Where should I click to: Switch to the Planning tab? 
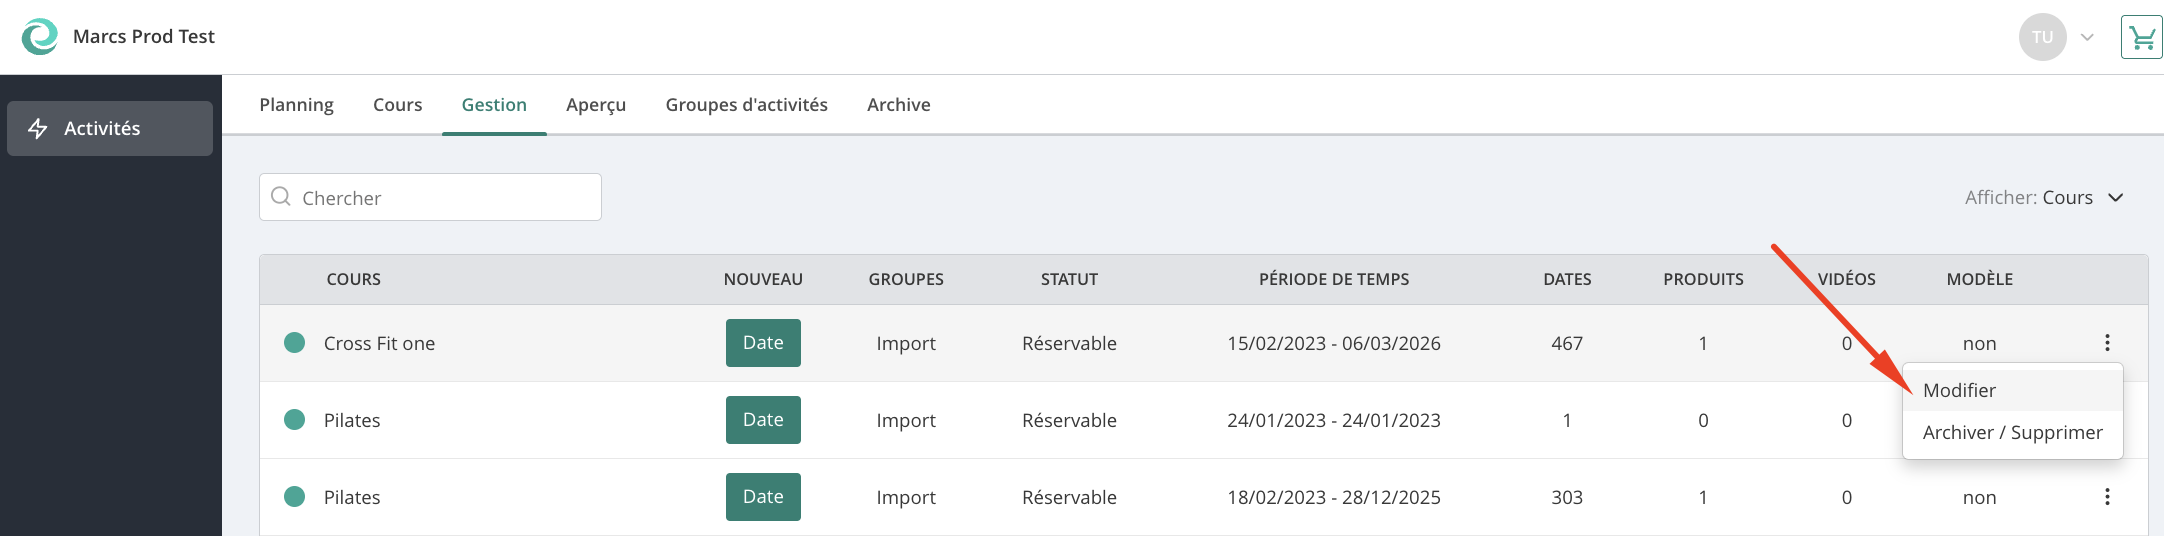click(296, 105)
